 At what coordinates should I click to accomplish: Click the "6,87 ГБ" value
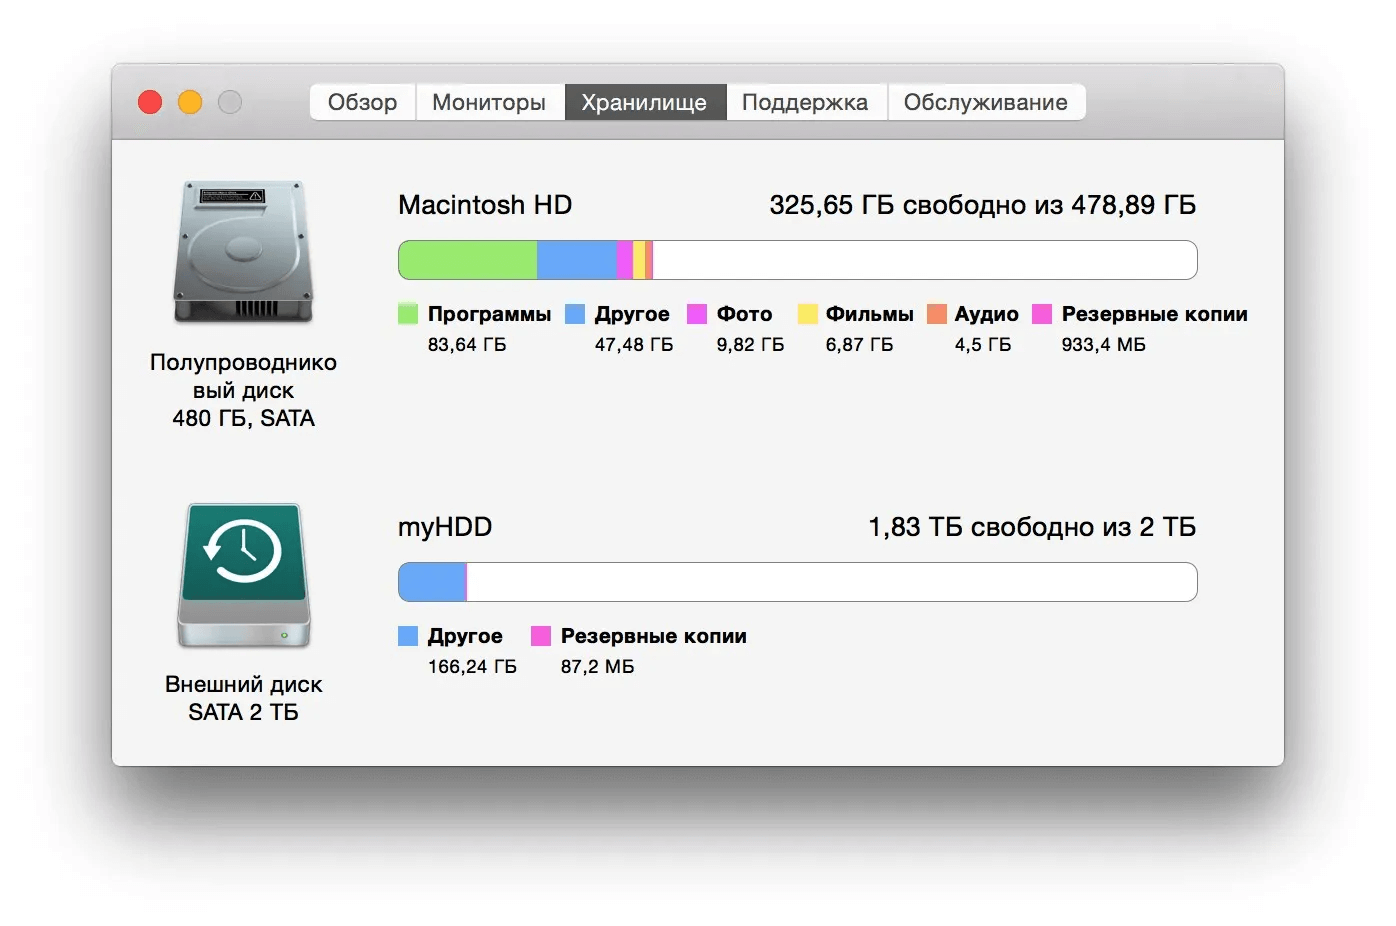point(860,345)
